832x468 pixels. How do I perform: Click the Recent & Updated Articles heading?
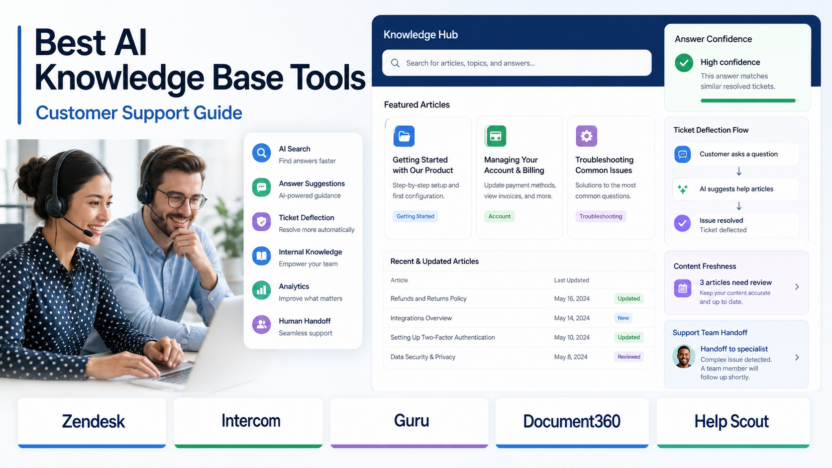click(434, 262)
